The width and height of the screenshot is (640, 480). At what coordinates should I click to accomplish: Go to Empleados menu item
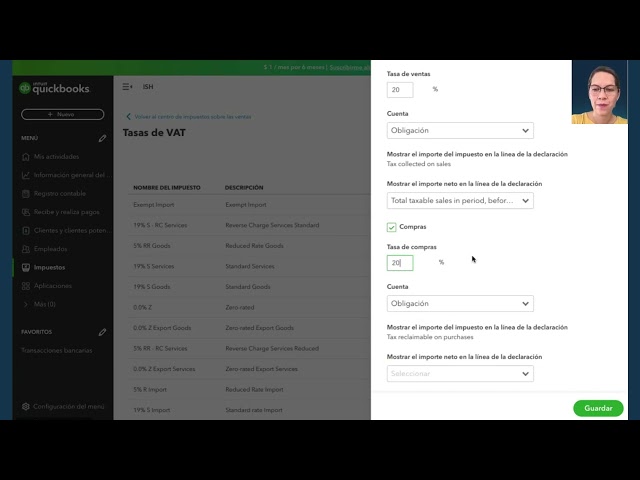50,249
